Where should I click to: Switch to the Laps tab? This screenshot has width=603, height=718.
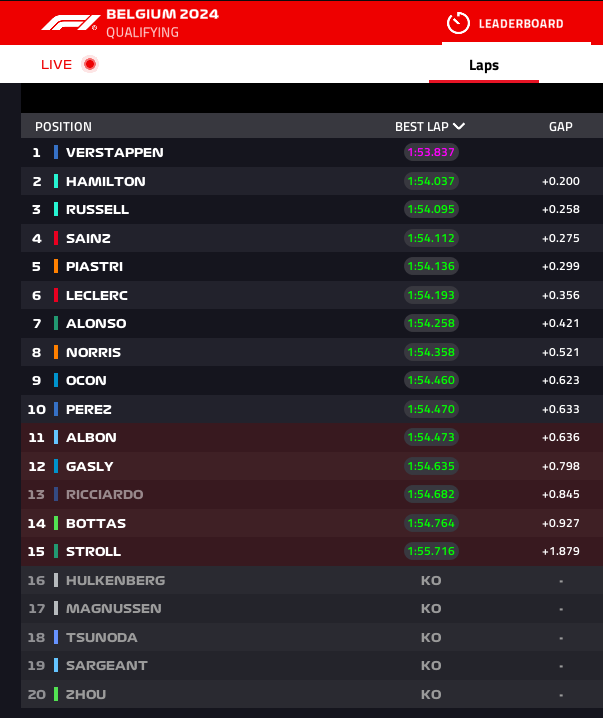[x=483, y=65]
